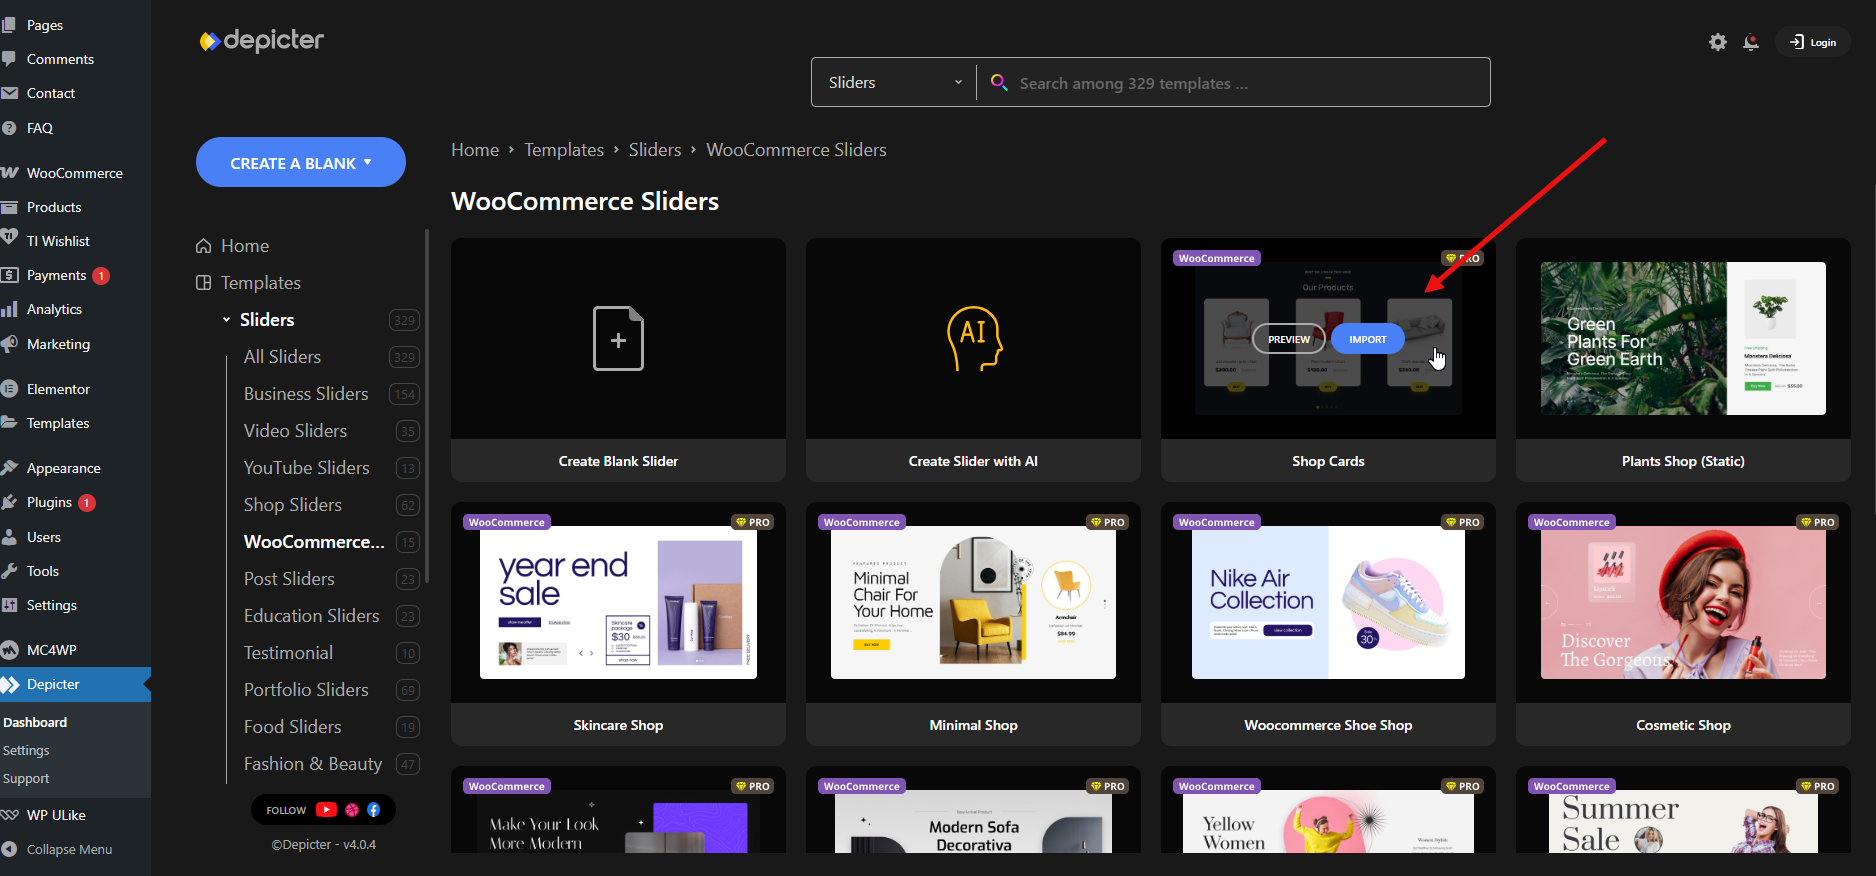This screenshot has width=1876, height=876.
Task: Select Portfolio Sliders category
Action: point(306,690)
